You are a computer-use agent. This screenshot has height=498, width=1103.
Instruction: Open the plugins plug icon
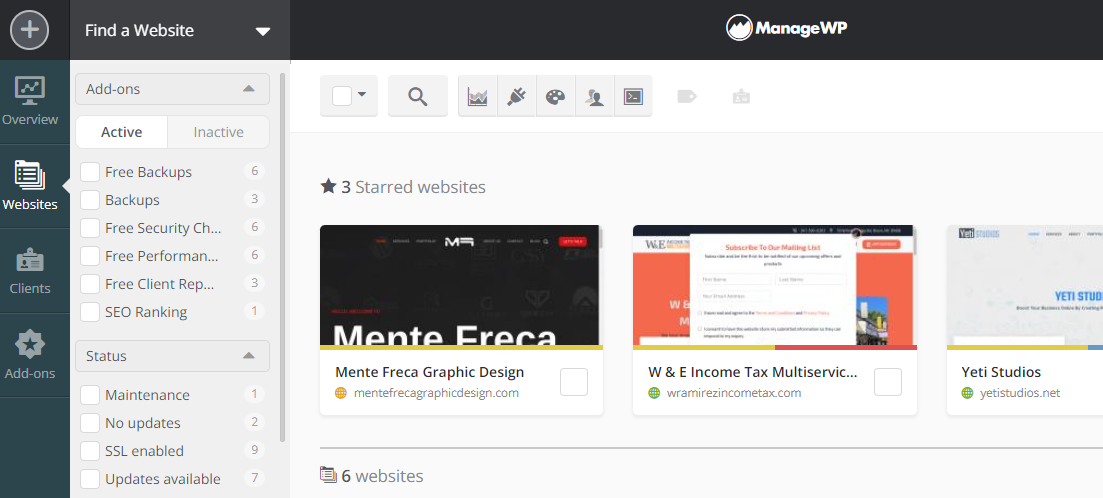click(516, 96)
